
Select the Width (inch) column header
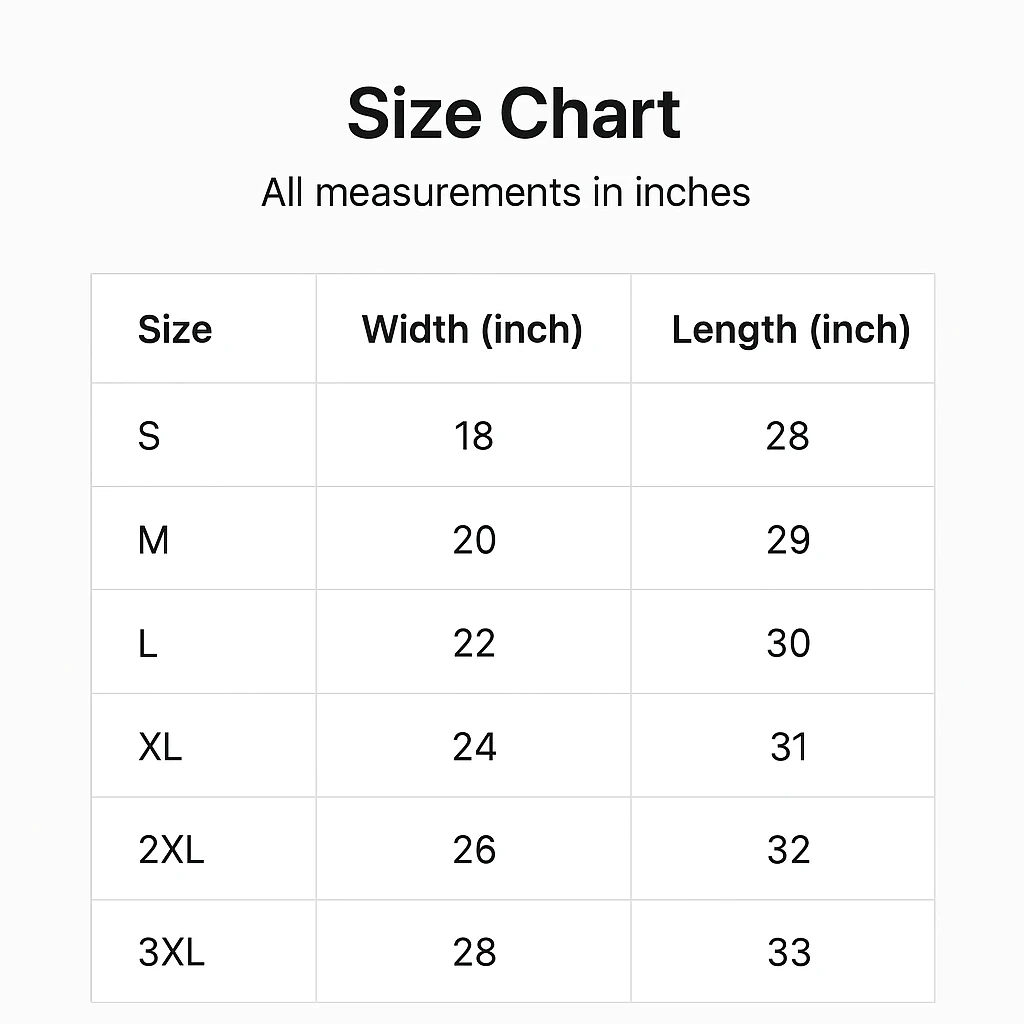(x=472, y=329)
